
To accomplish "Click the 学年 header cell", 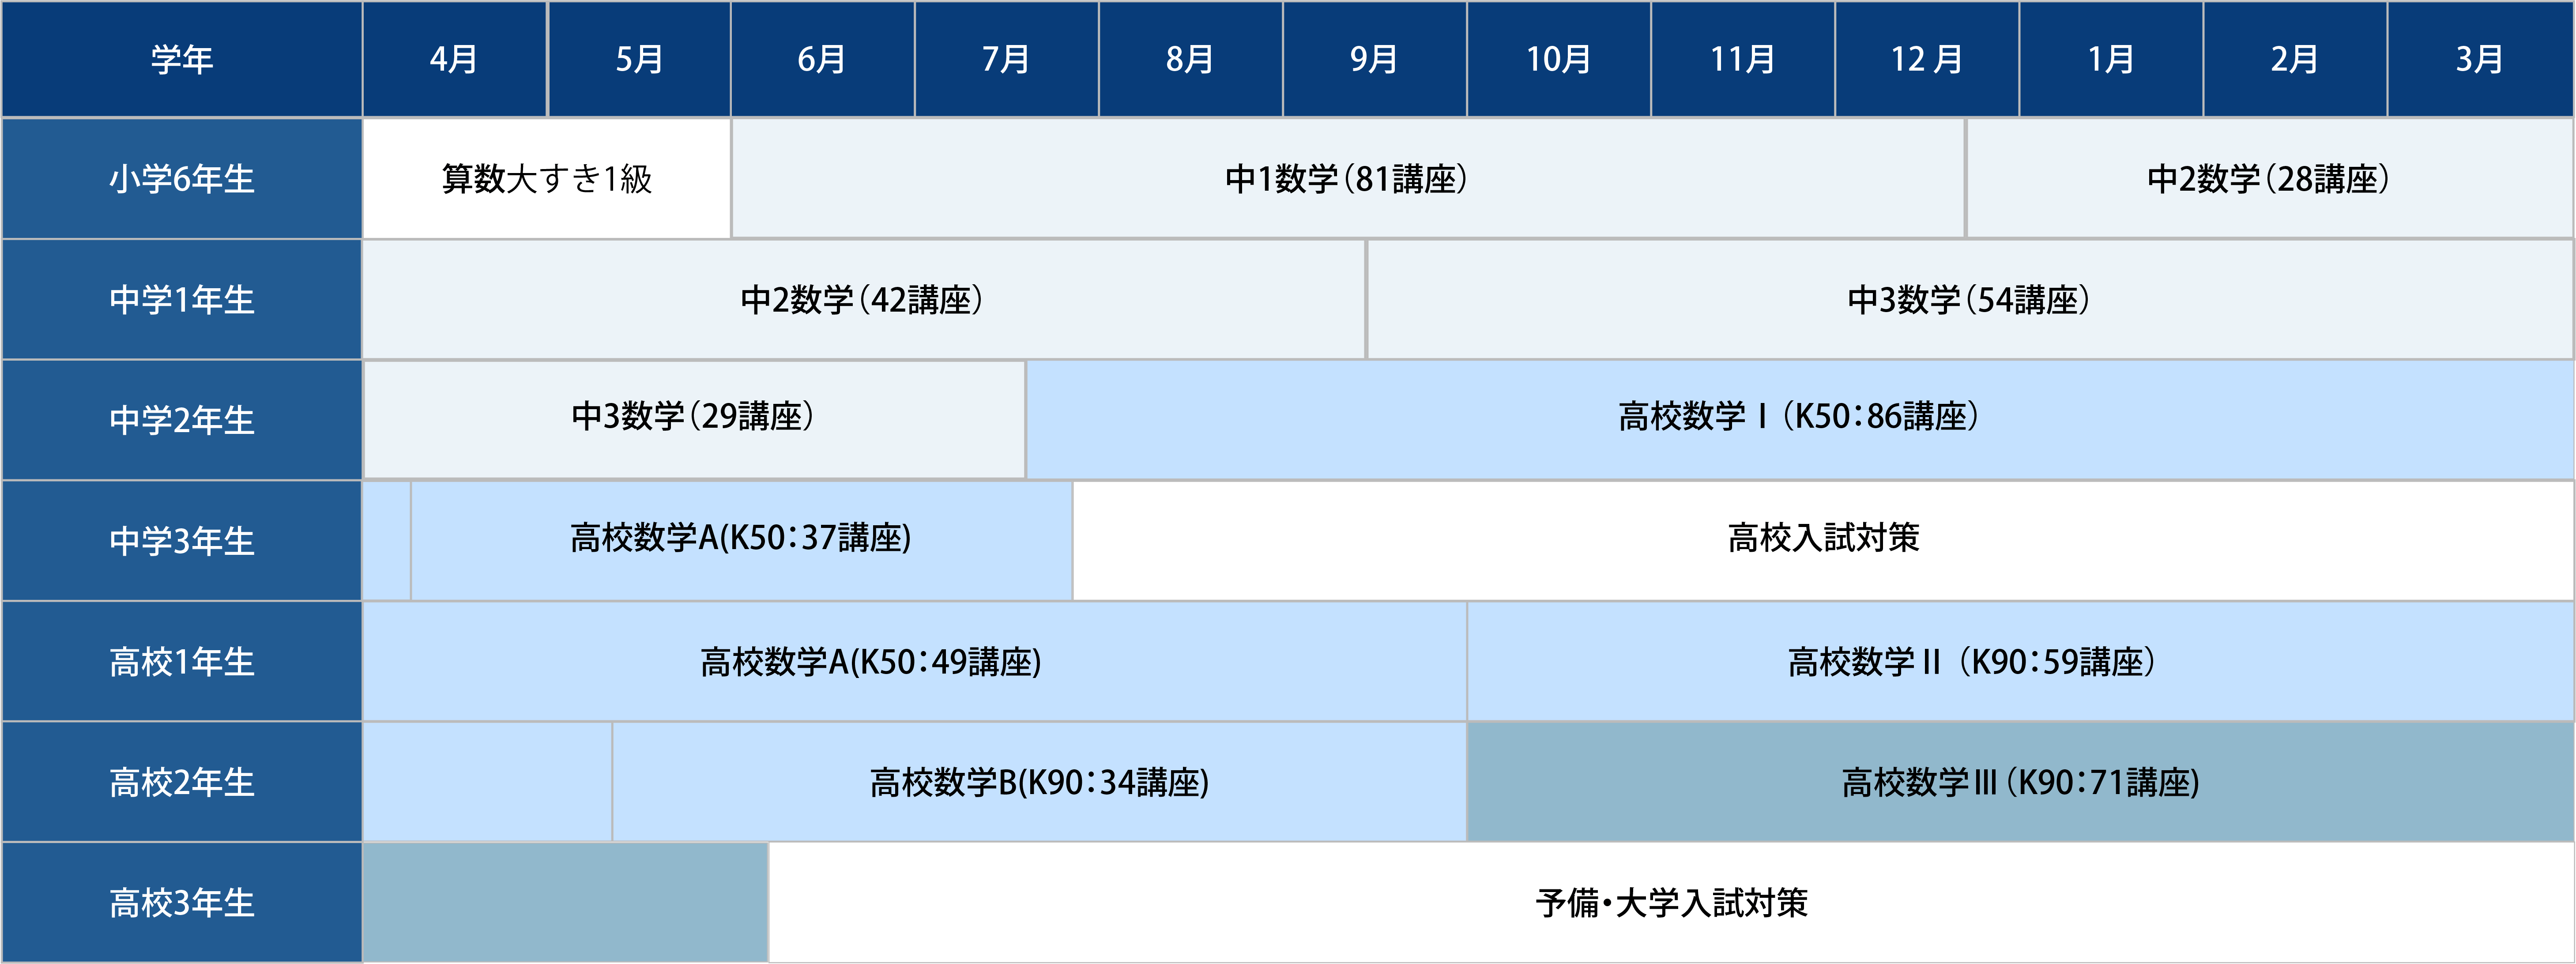I will 181,59.
